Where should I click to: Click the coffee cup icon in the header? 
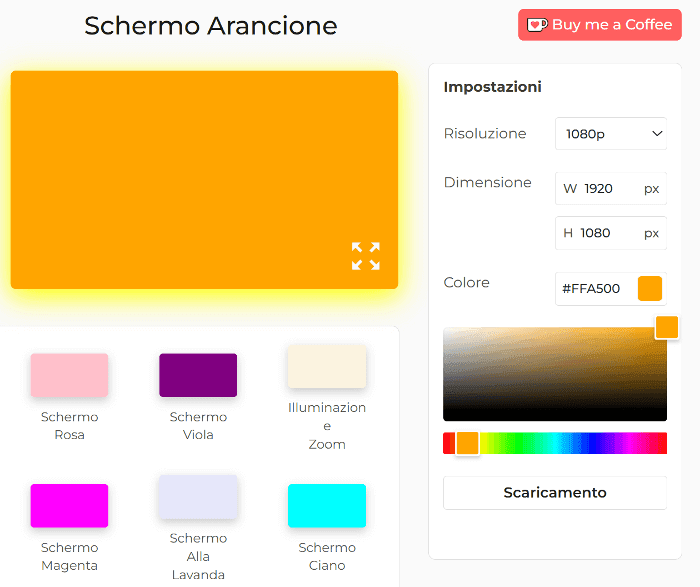[x=537, y=25]
